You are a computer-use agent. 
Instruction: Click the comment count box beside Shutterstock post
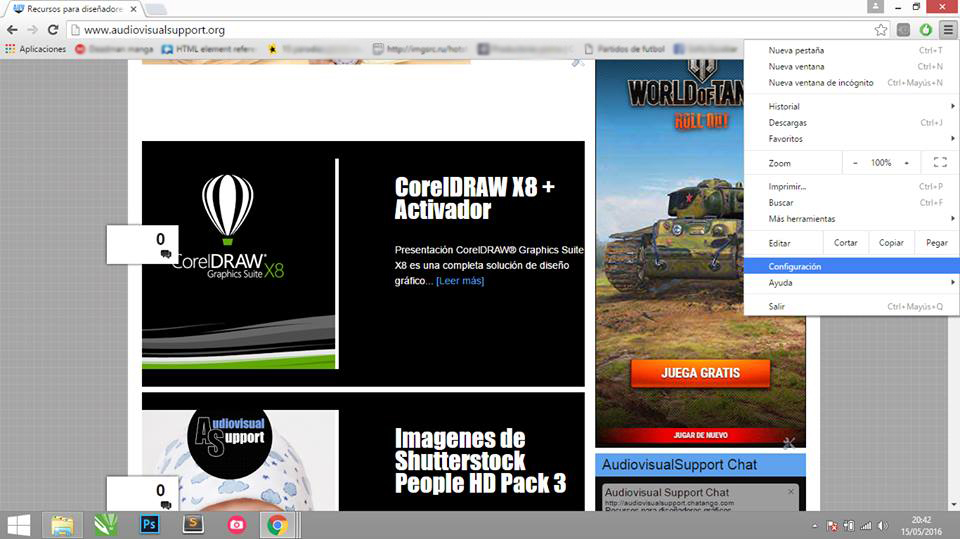[x=142, y=493]
